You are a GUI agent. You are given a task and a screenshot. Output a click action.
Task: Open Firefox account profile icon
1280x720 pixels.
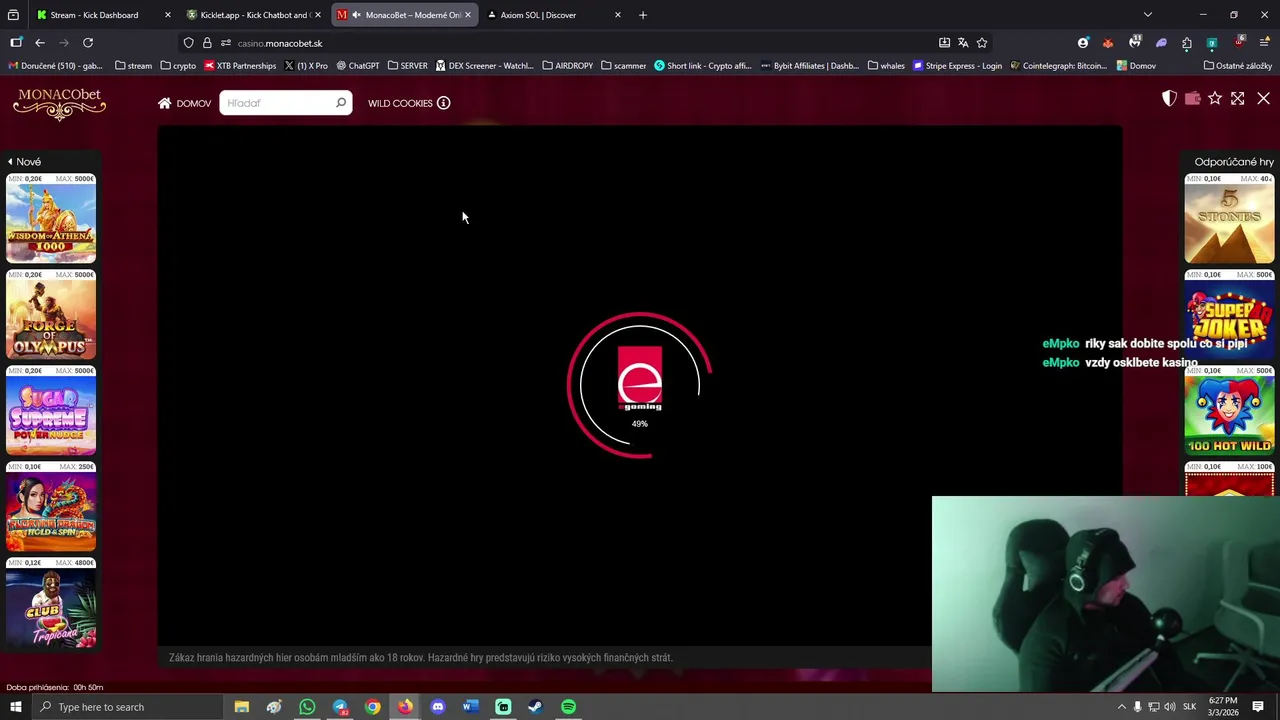(x=1083, y=43)
